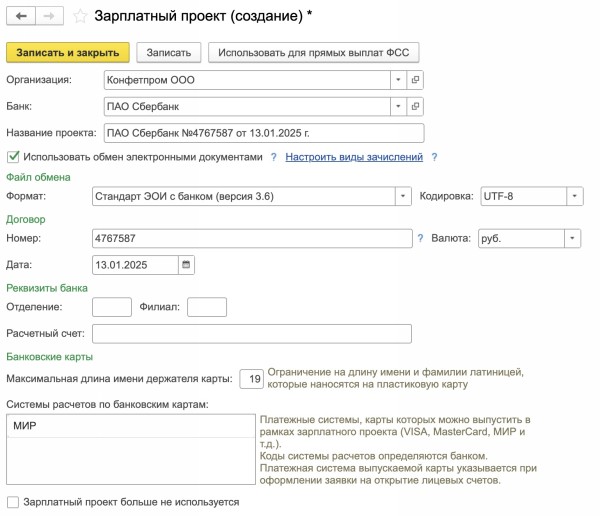Click Использовать для прямых выплат ФСС button

313,52
